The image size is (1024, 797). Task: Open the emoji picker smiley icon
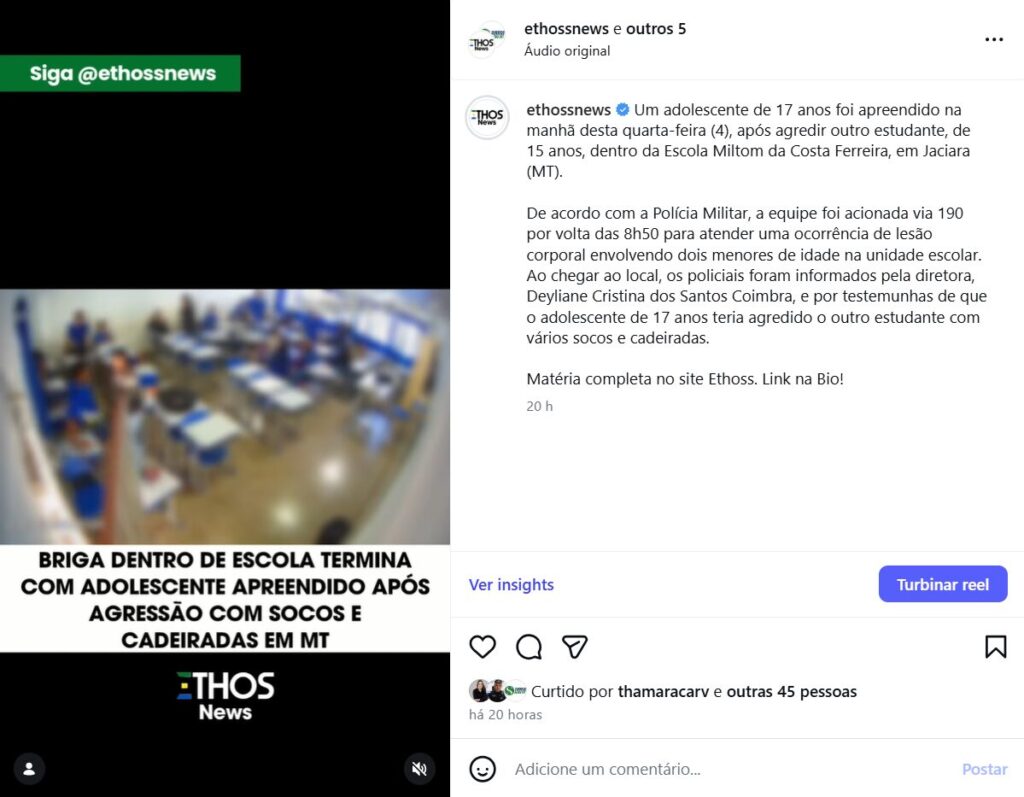click(x=483, y=769)
